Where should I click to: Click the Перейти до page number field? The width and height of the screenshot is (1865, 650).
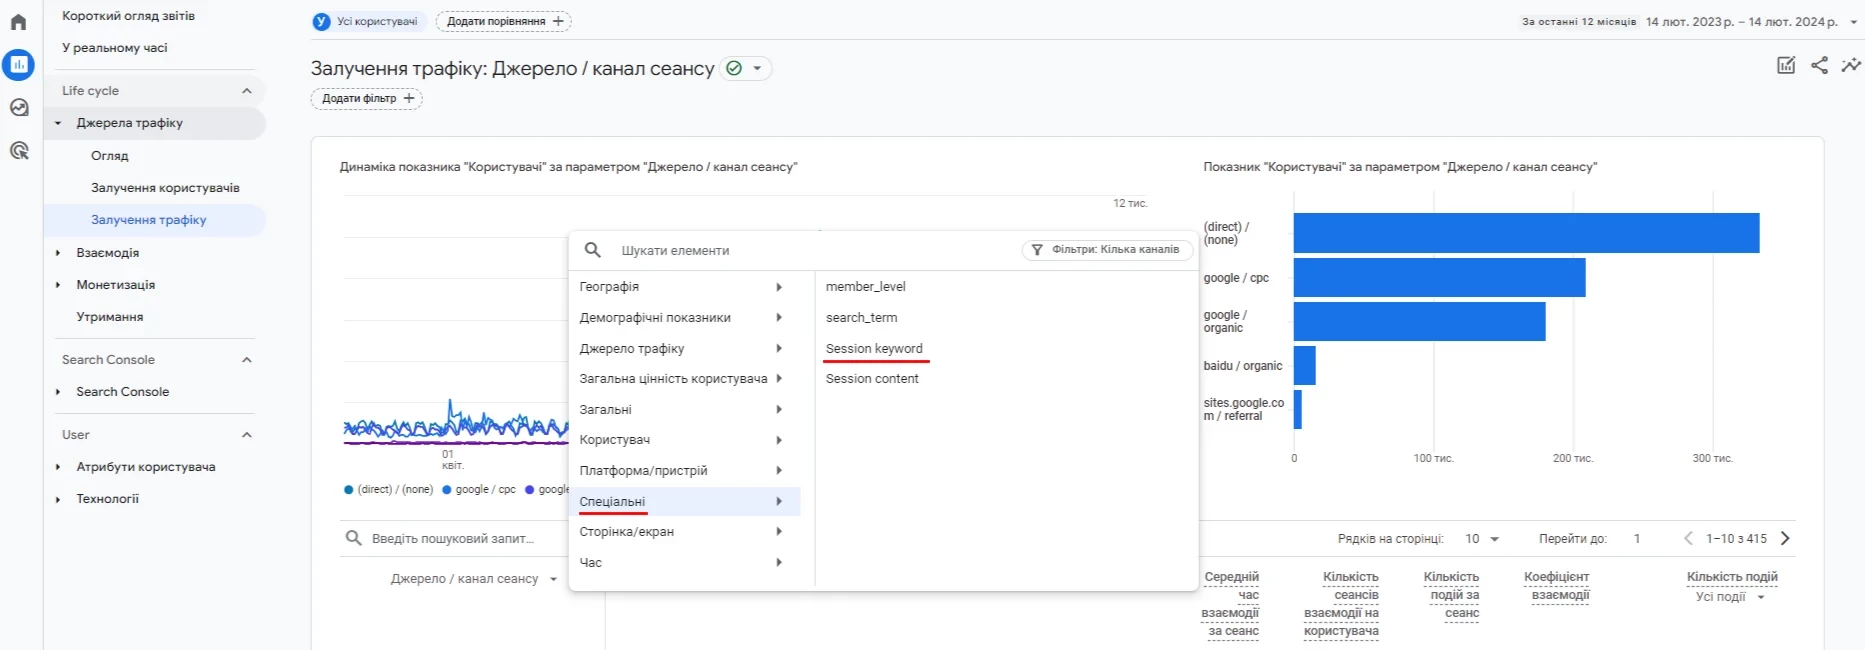(x=1637, y=539)
